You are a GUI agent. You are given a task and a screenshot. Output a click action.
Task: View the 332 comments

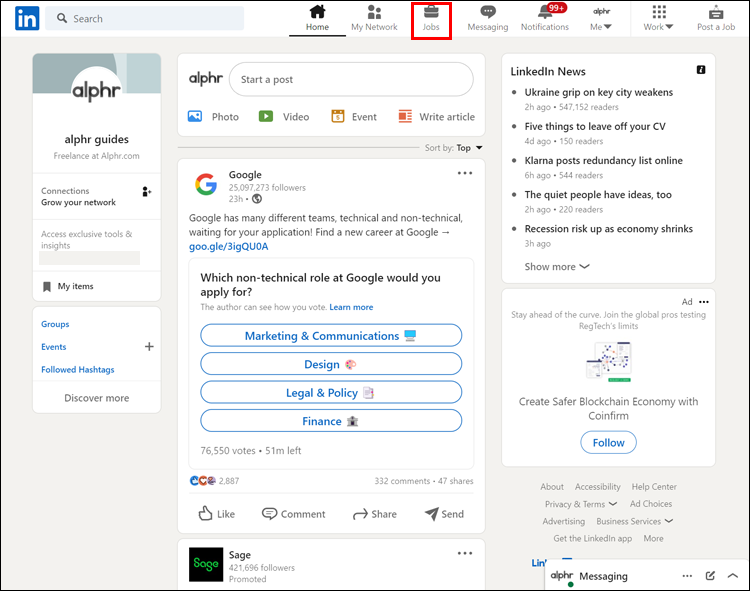pyautogui.click(x=402, y=481)
